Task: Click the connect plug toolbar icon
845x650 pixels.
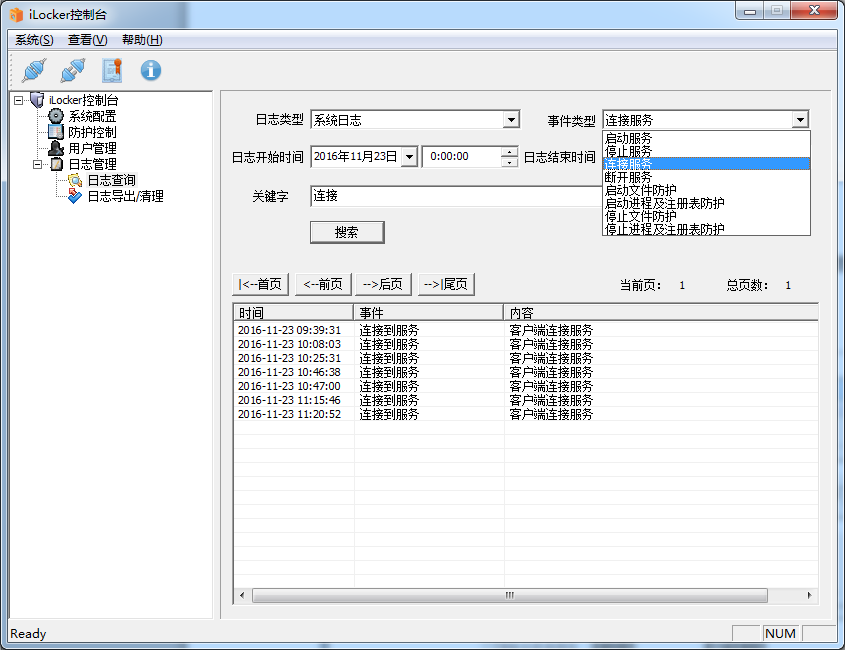Action: click(34, 70)
